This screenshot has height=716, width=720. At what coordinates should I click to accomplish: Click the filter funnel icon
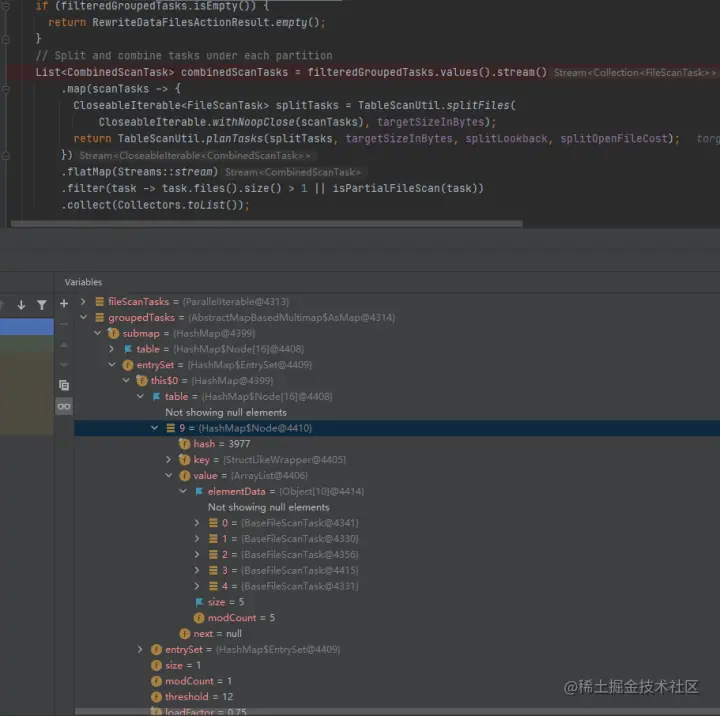point(42,304)
